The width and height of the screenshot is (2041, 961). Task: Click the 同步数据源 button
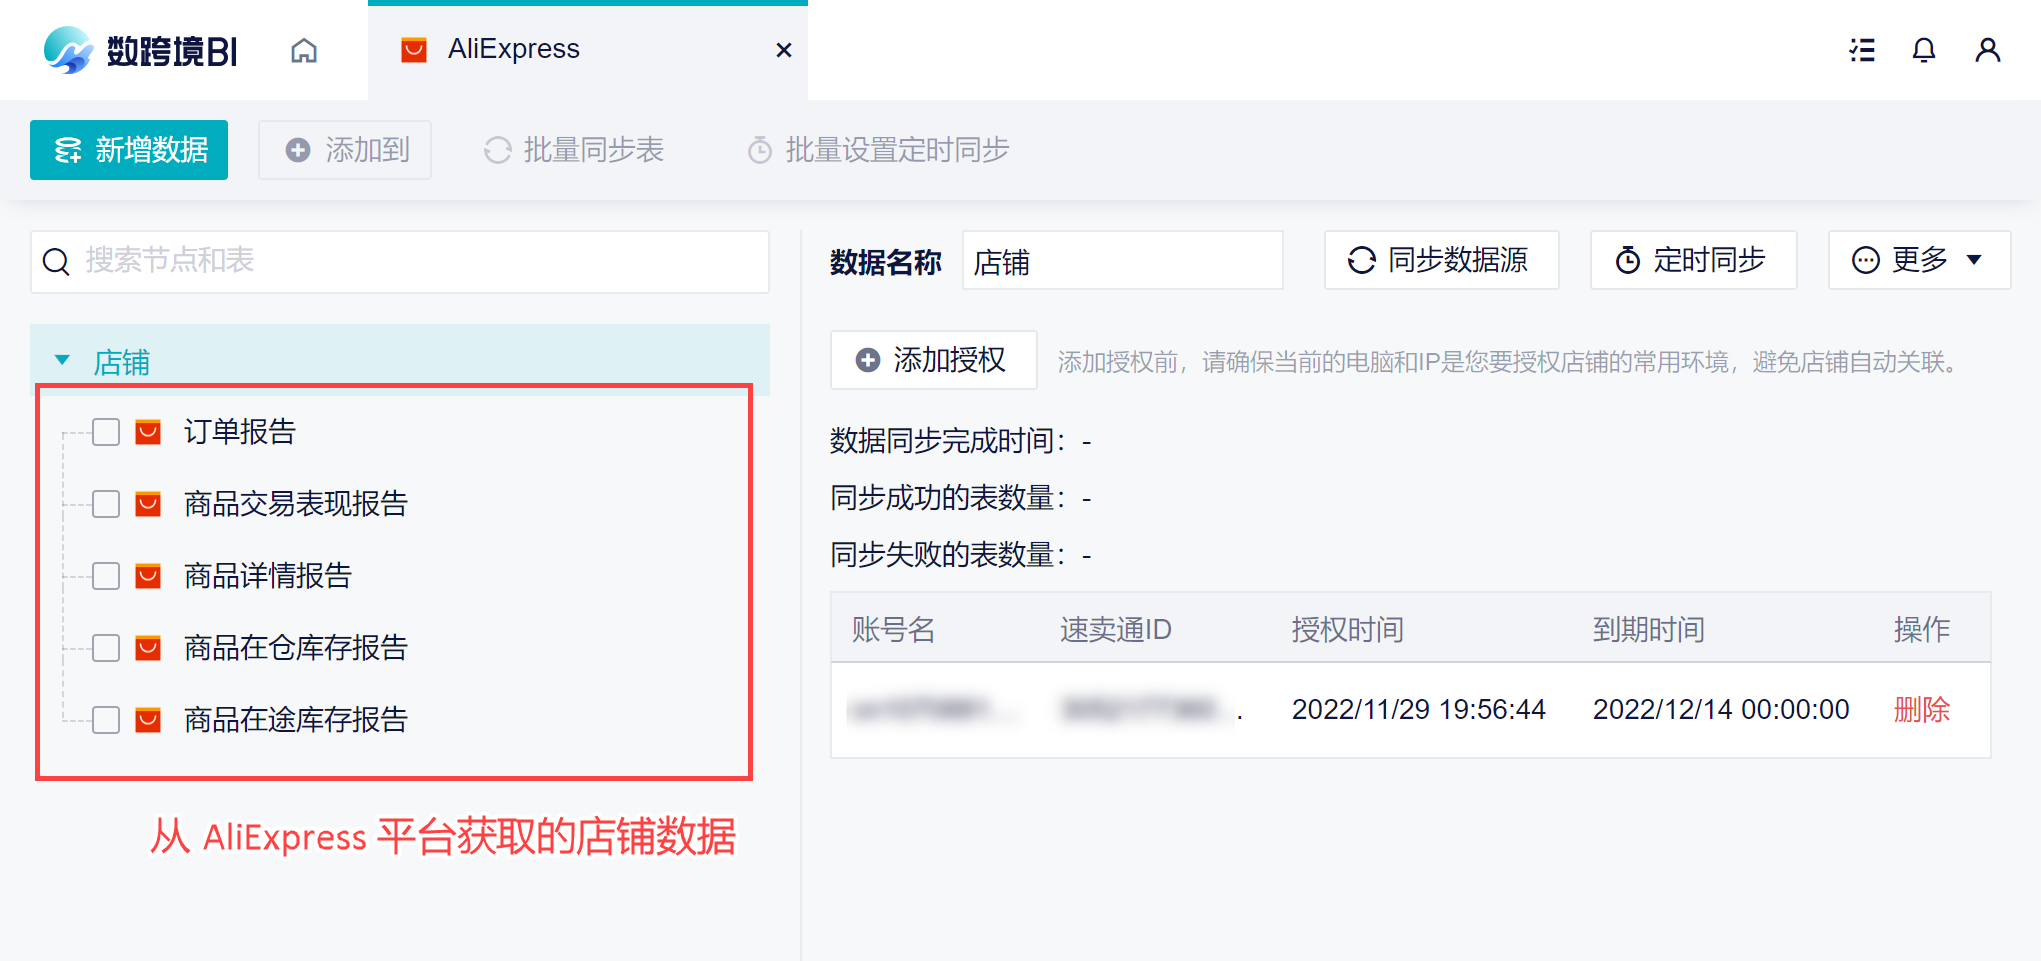click(1441, 261)
